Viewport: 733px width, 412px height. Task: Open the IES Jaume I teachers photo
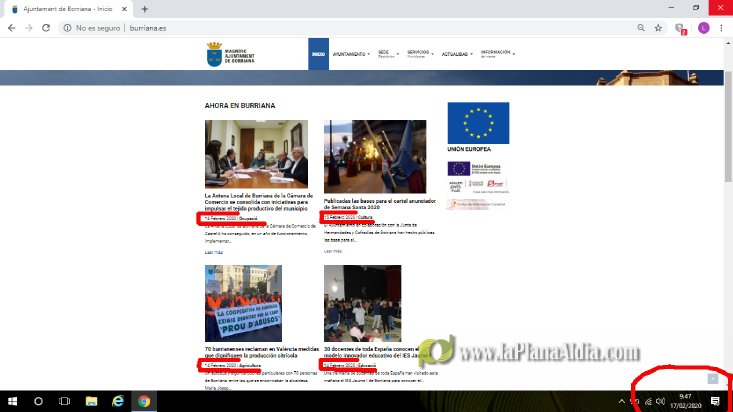pyautogui.click(x=362, y=303)
